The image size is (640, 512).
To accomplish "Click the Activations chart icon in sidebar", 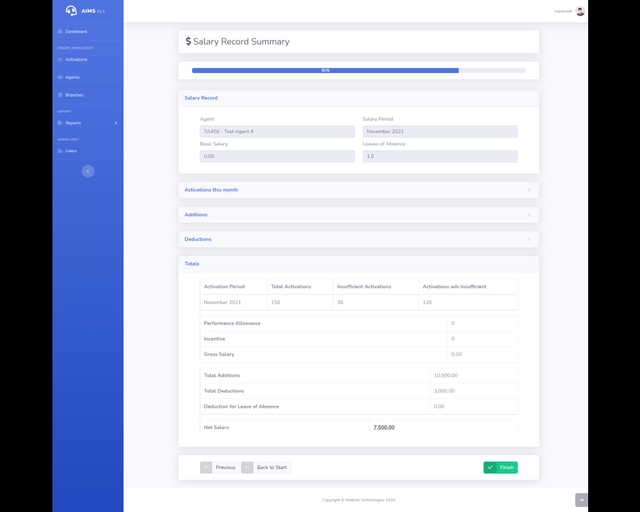I will tap(60, 60).
